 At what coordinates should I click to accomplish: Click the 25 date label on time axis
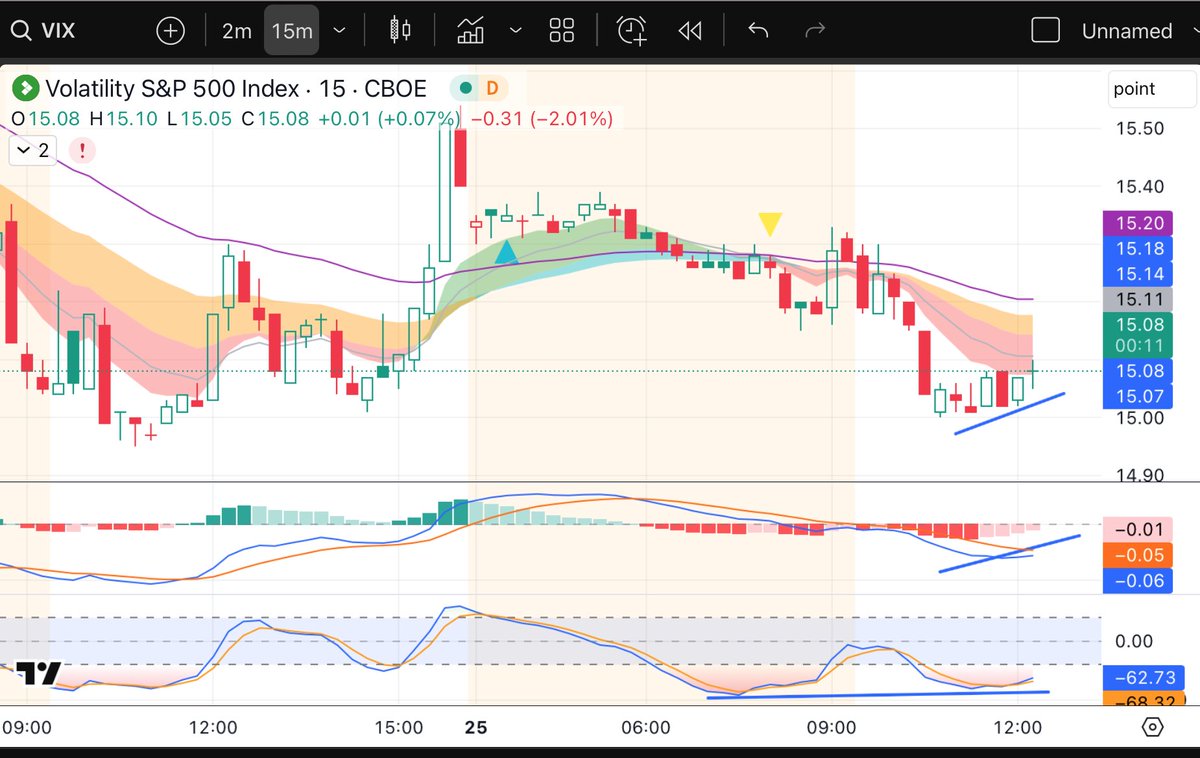[x=476, y=728]
